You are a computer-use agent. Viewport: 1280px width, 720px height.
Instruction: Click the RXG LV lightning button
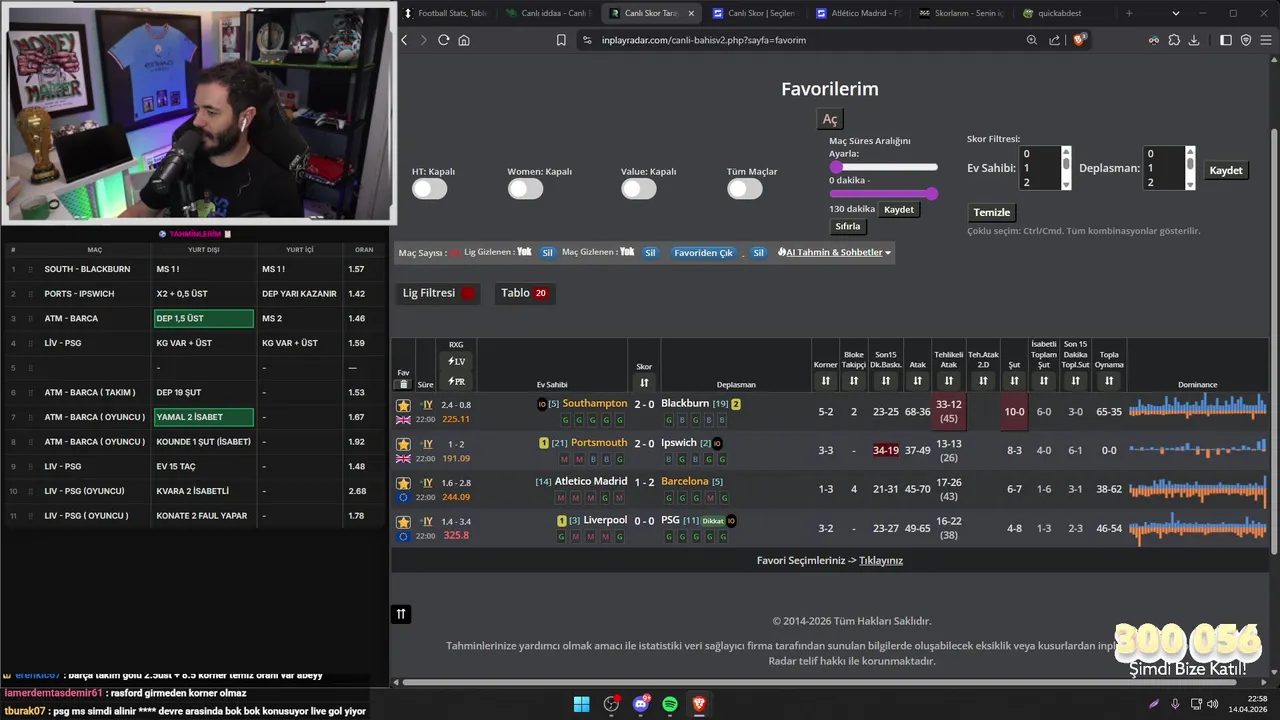(x=456, y=361)
